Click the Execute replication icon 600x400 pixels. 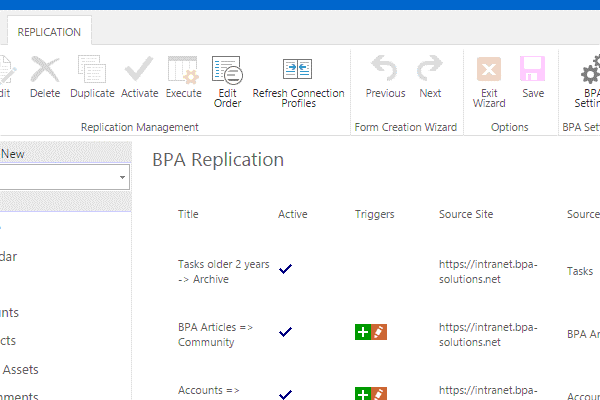tap(183, 69)
